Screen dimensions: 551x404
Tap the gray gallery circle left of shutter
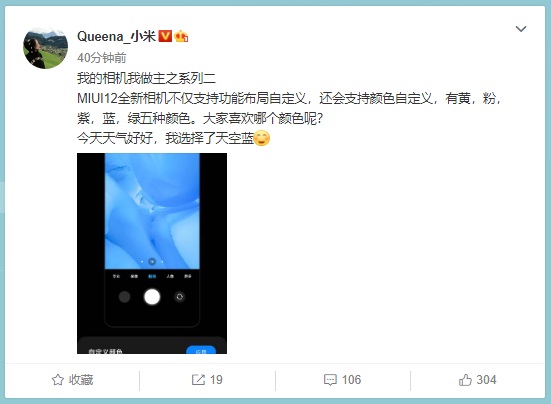(x=124, y=297)
